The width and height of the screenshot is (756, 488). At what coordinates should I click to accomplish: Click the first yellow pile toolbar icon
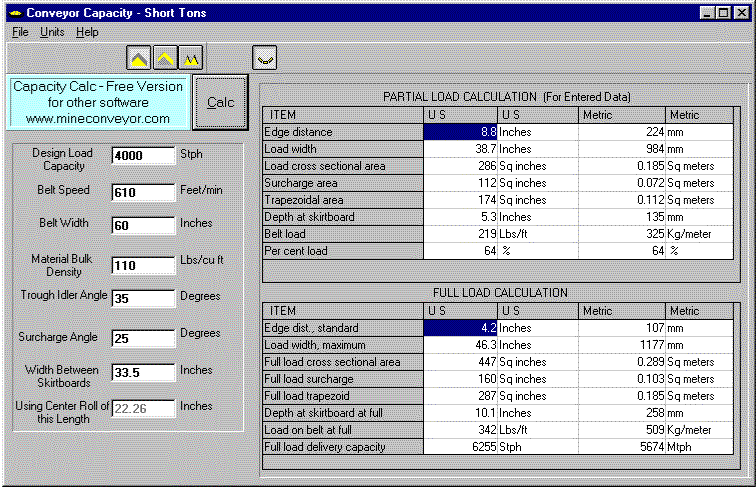[x=139, y=57]
